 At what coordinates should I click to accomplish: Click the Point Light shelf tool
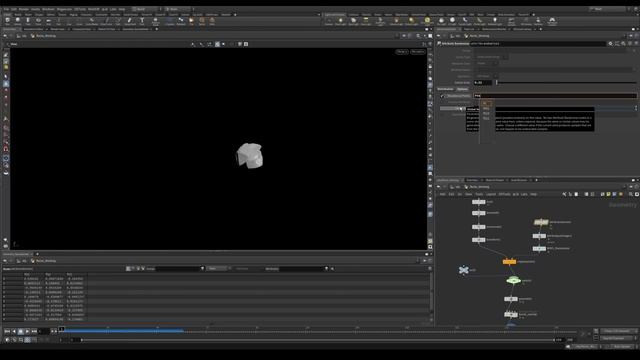(340, 21)
